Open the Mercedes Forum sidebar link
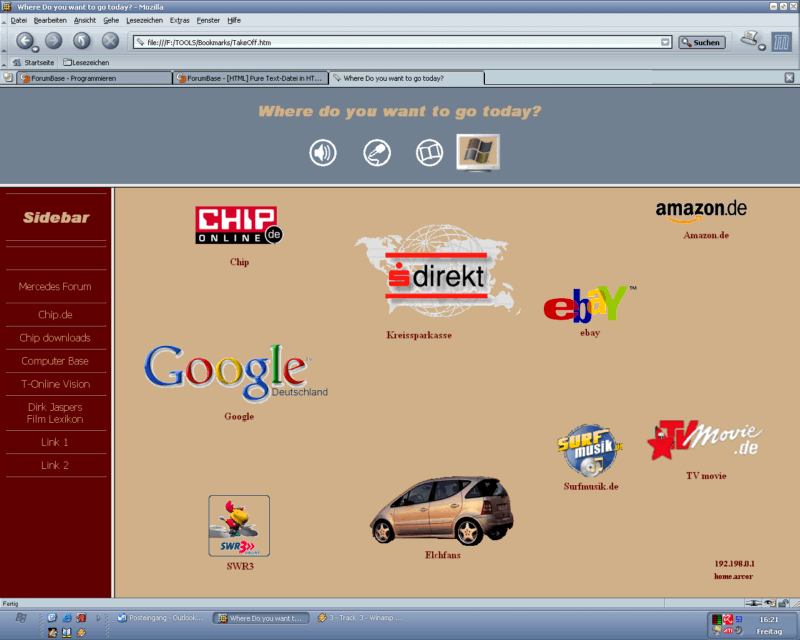Screen dimensions: 800x640 pos(55,286)
